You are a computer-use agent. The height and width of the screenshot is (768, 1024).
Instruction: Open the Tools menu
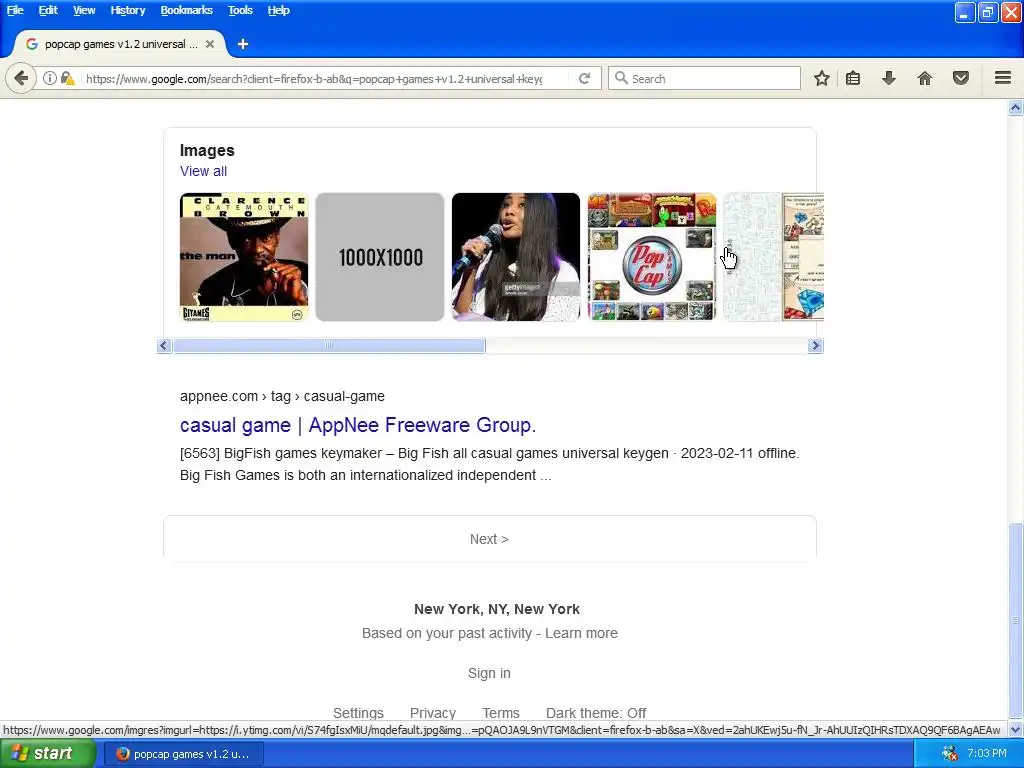240,10
